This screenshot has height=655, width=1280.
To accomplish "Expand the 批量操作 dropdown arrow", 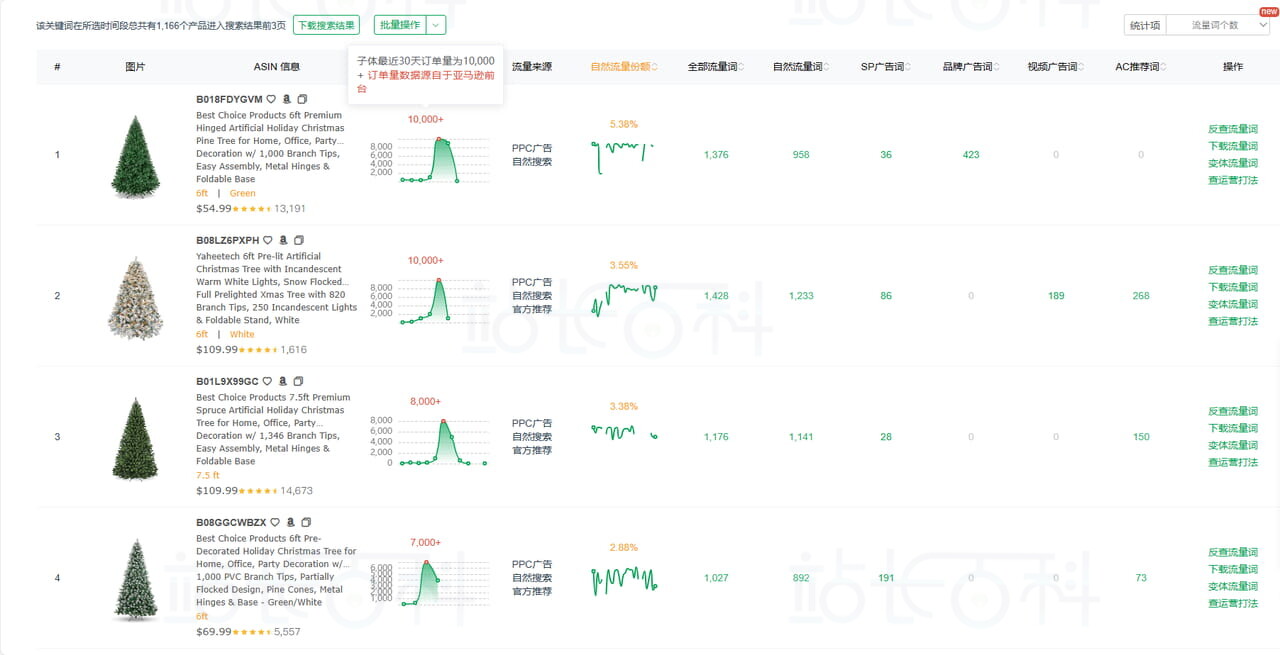I will pyautogui.click(x=436, y=25).
